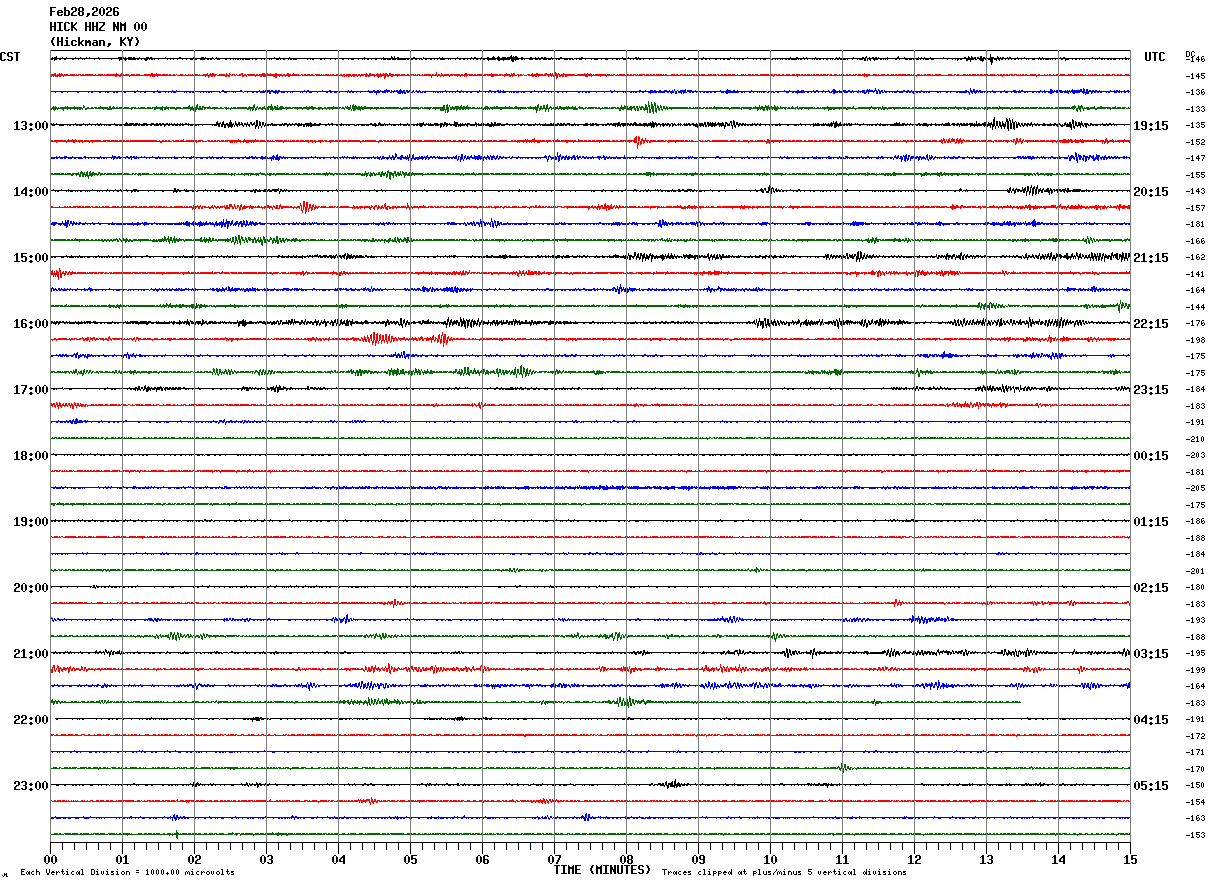Click the 03:15 UTC row label
The height and width of the screenshot is (886, 1210).
pos(1151,654)
